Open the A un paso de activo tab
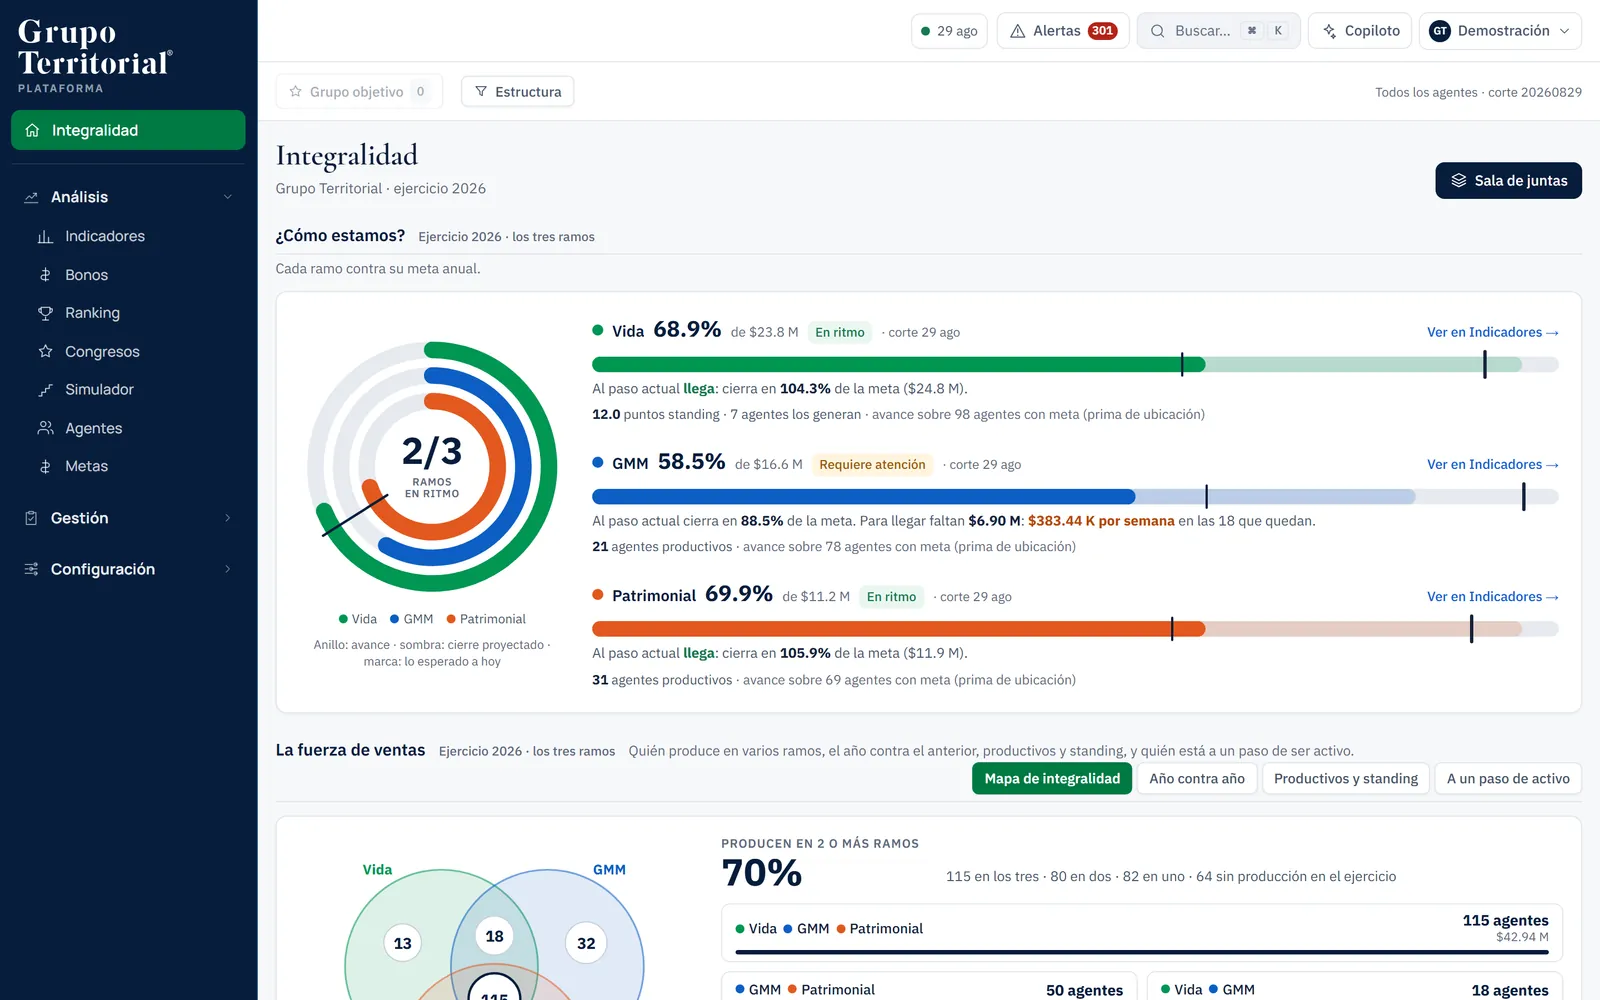Image resolution: width=1600 pixels, height=1000 pixels. (x=1508, y=779)
